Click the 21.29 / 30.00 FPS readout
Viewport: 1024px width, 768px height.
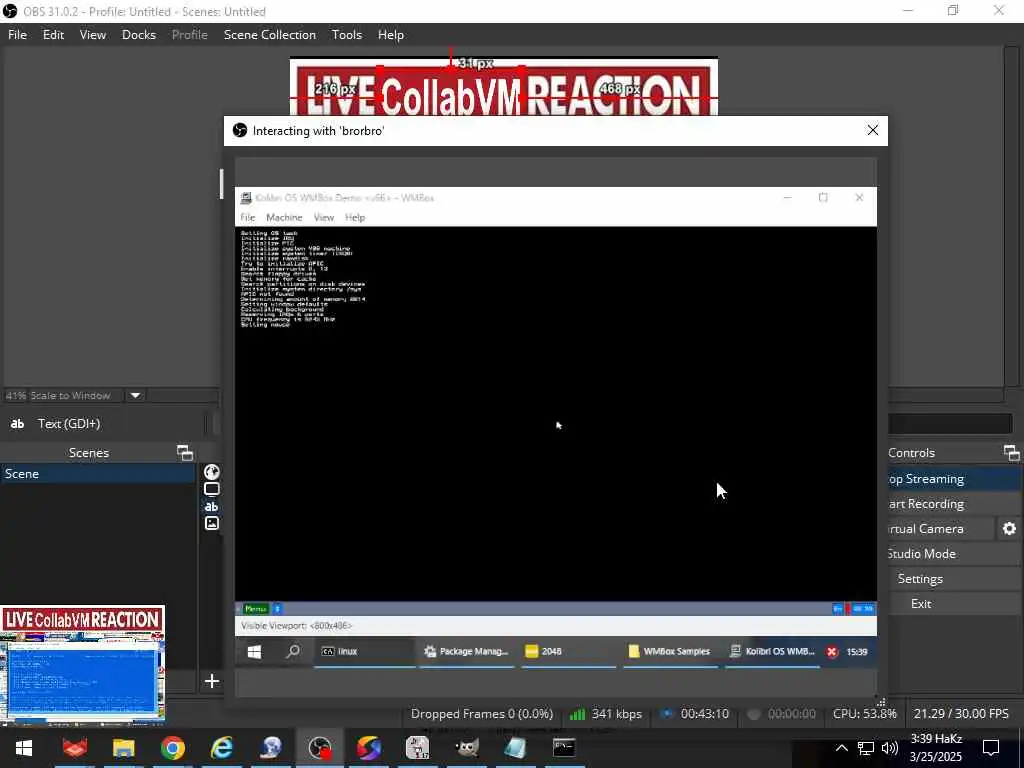click(x=961, y=714)
